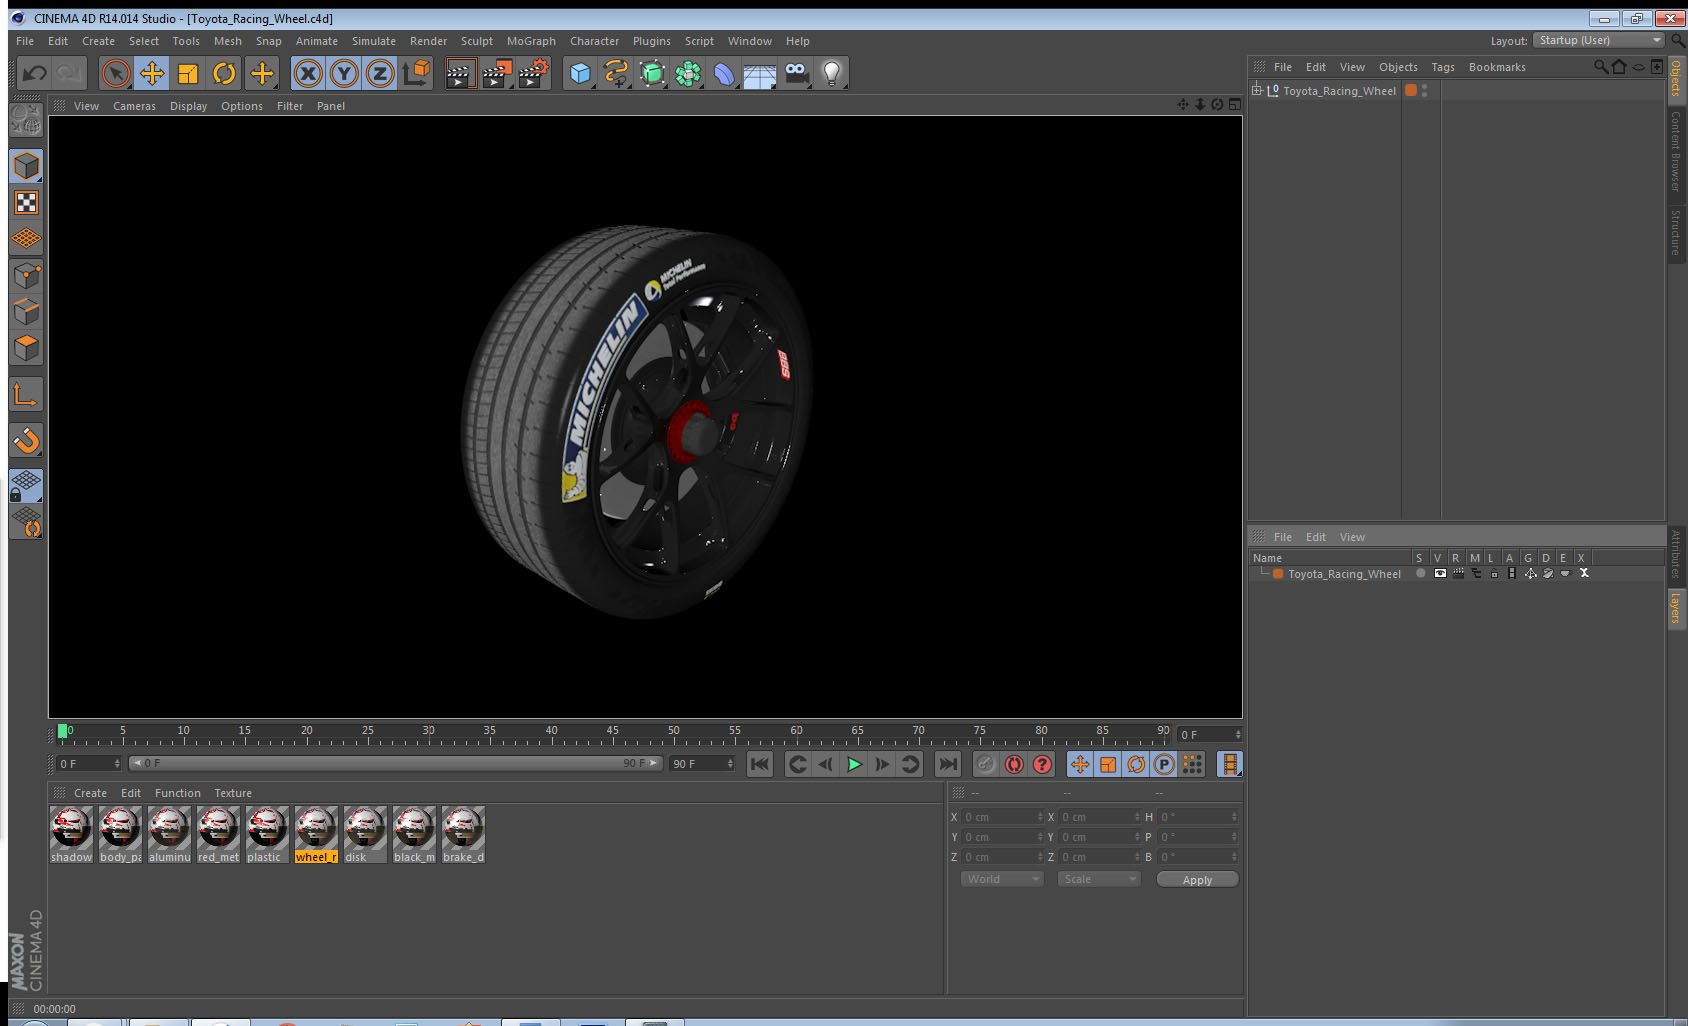This screenshot has width=1688, height=1026.
Task: Go to end of animation
Action: coord(947,764)
